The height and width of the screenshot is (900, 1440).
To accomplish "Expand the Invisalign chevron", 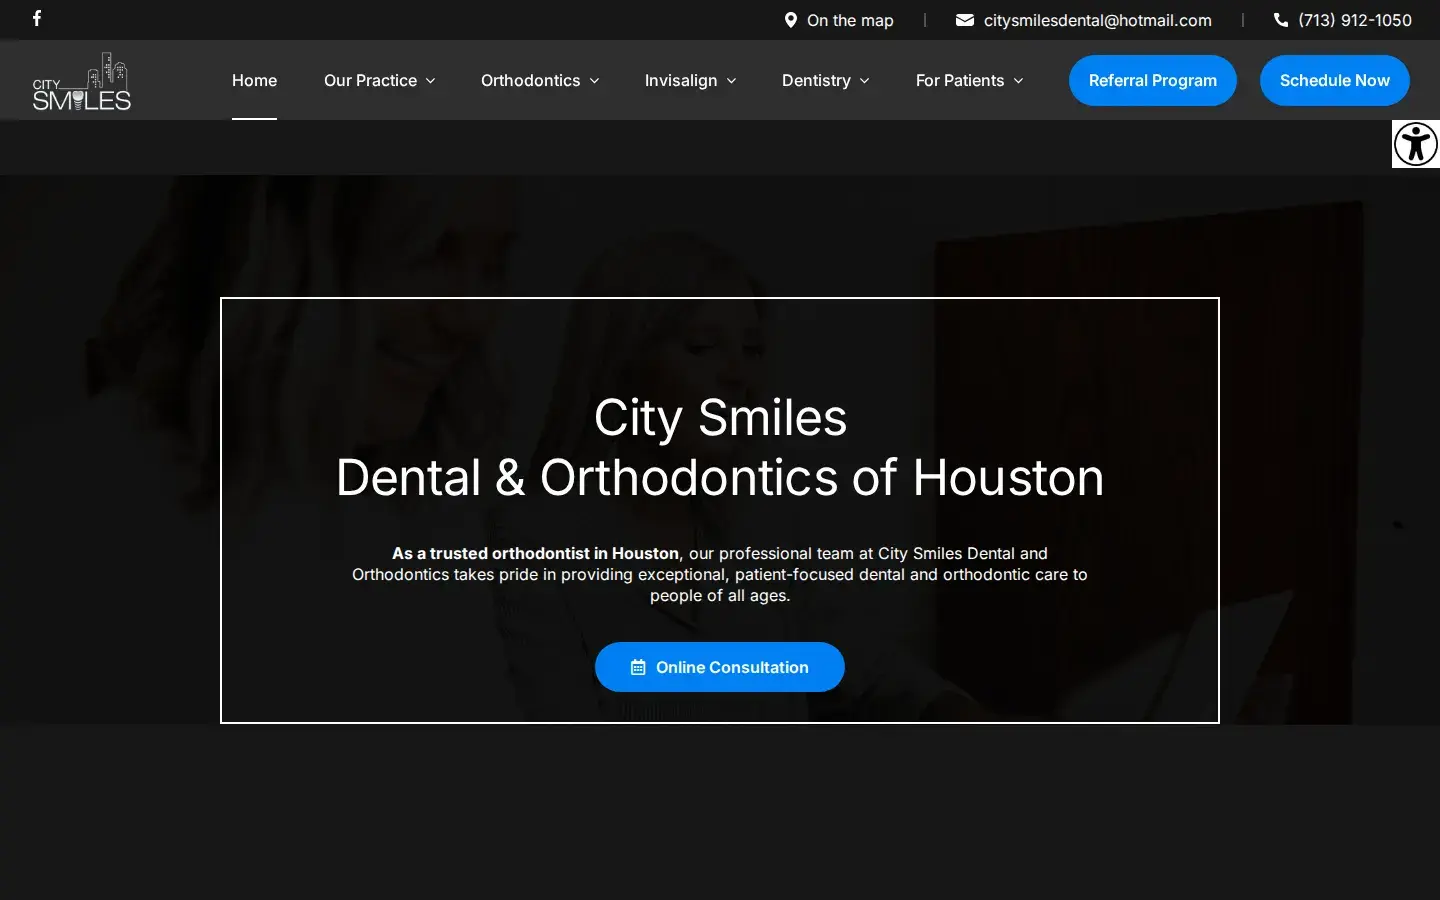I will [731, 81].
